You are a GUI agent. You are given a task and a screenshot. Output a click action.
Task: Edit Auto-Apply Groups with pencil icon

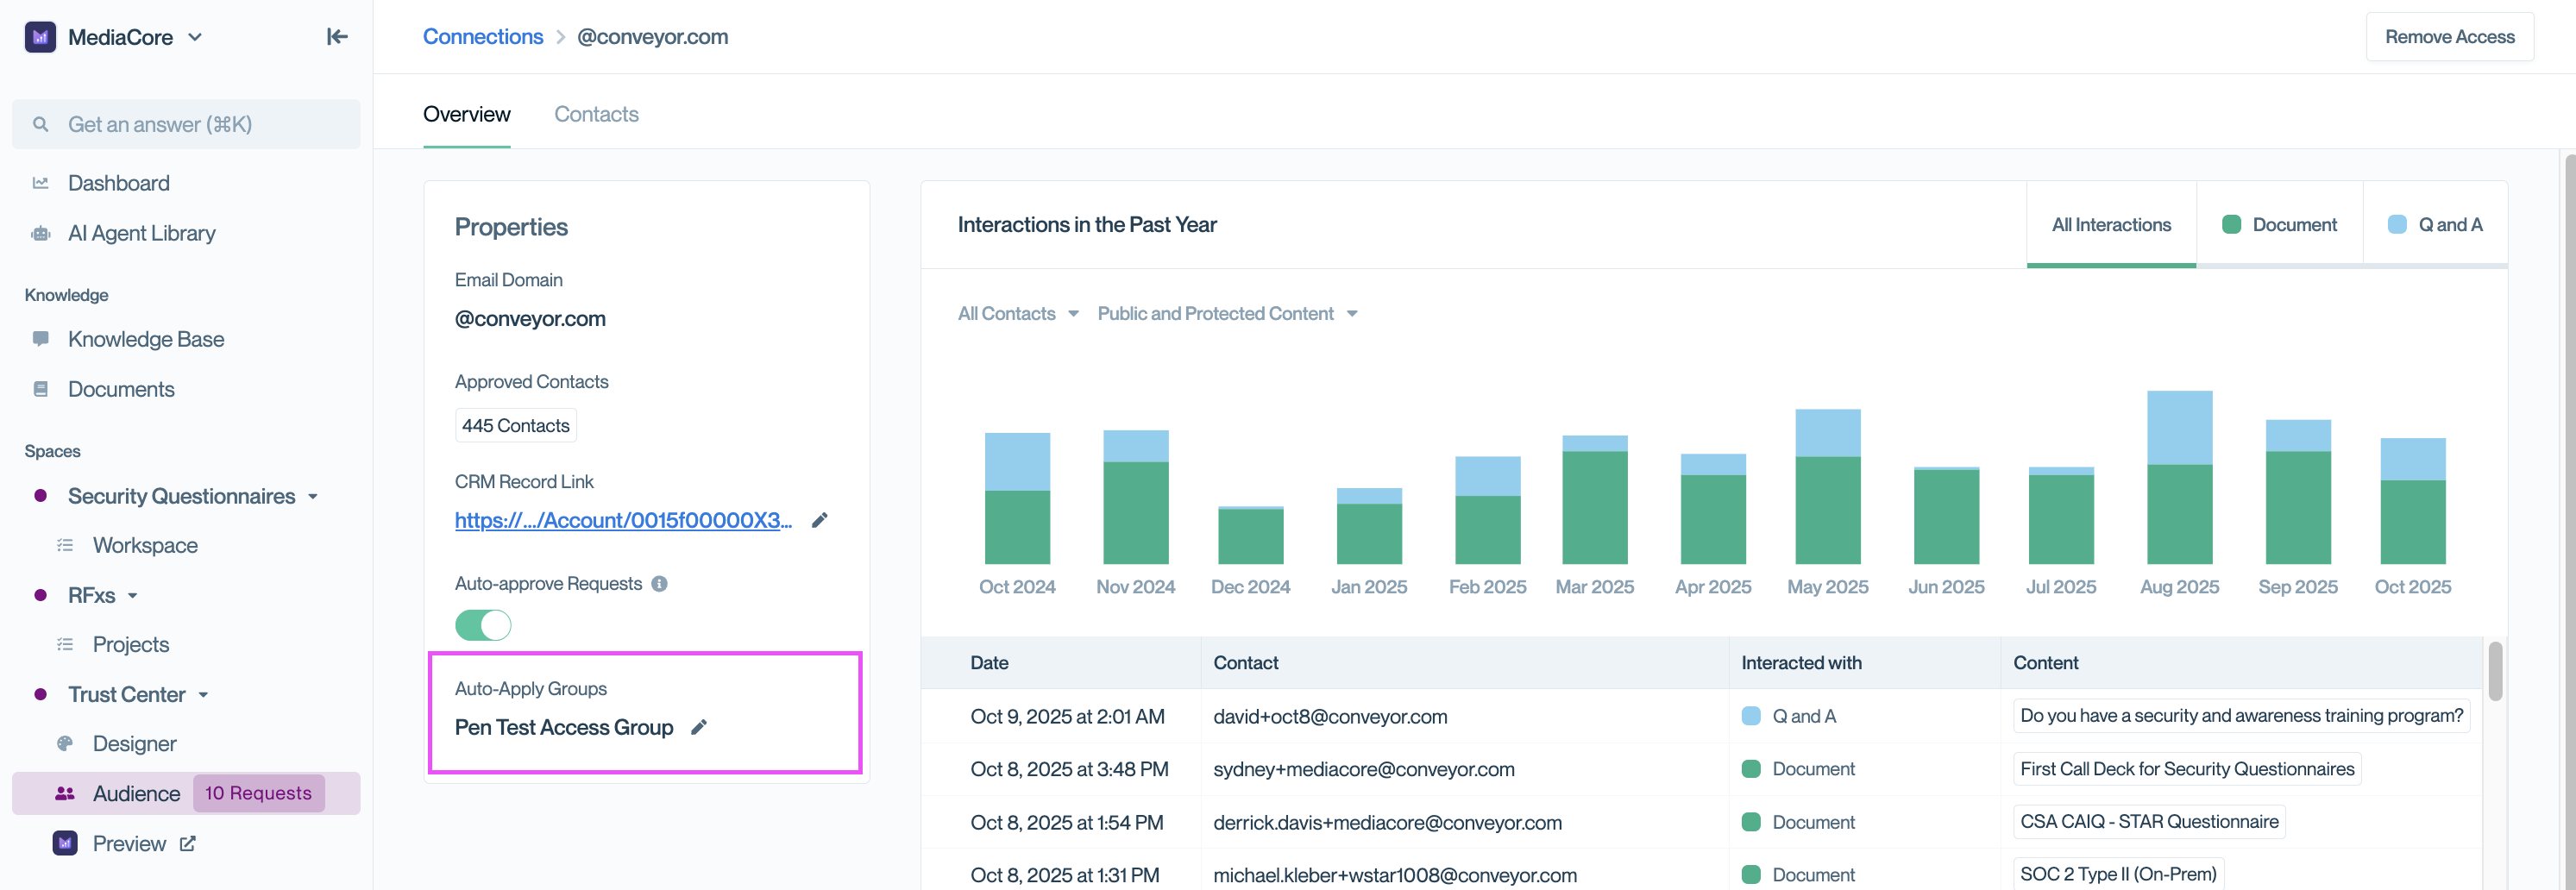click(699, 727)
